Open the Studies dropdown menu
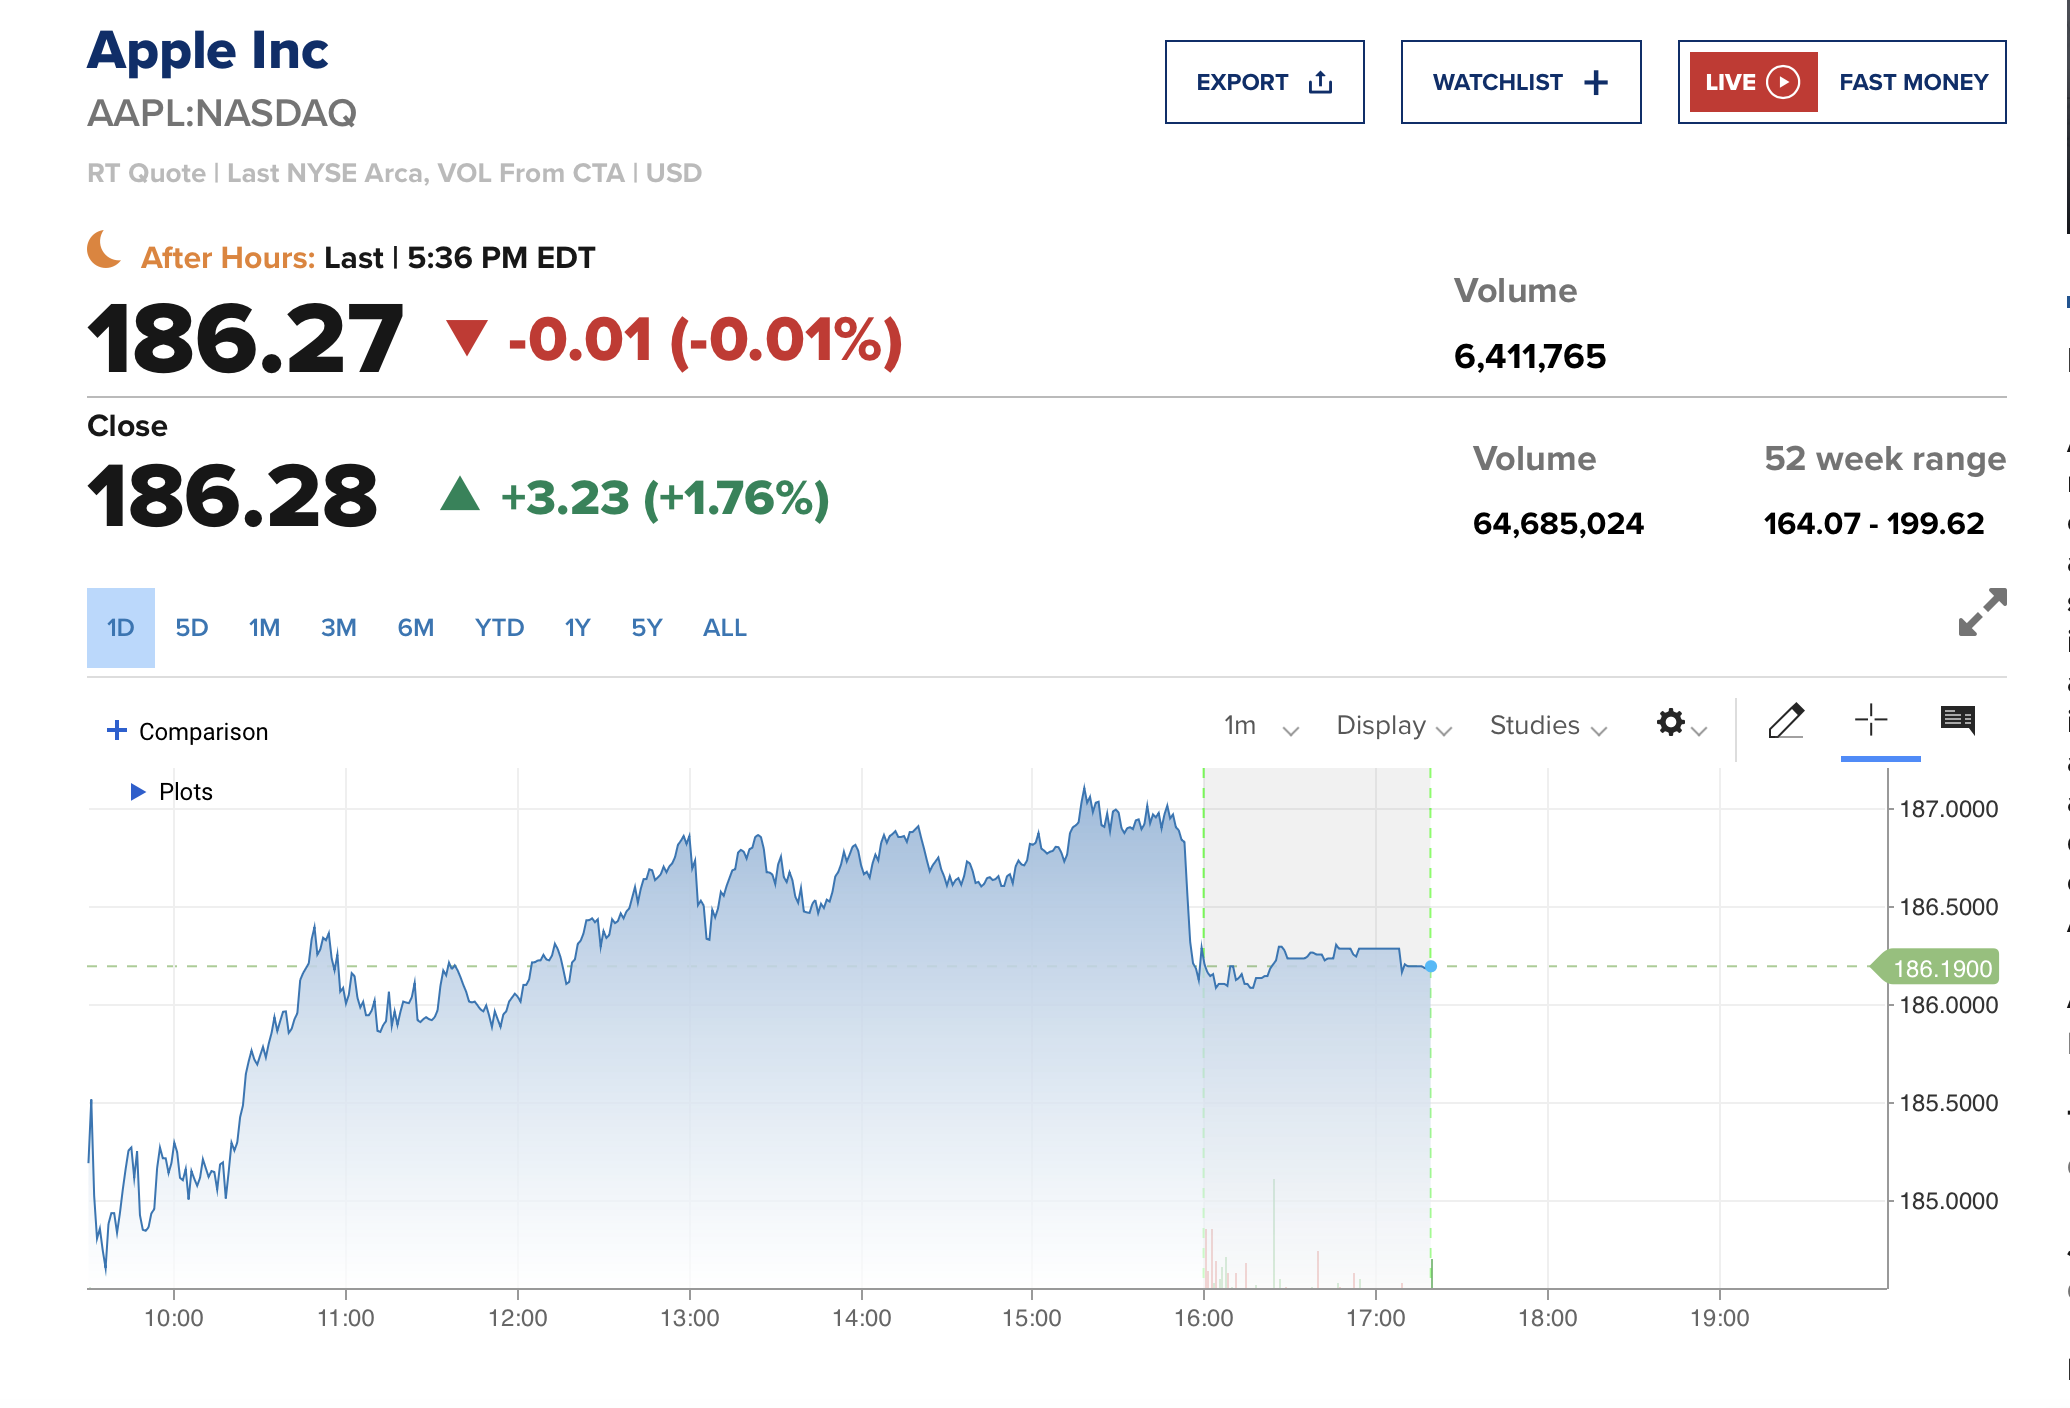The image size is (2070, 1408). (1548, 726)
